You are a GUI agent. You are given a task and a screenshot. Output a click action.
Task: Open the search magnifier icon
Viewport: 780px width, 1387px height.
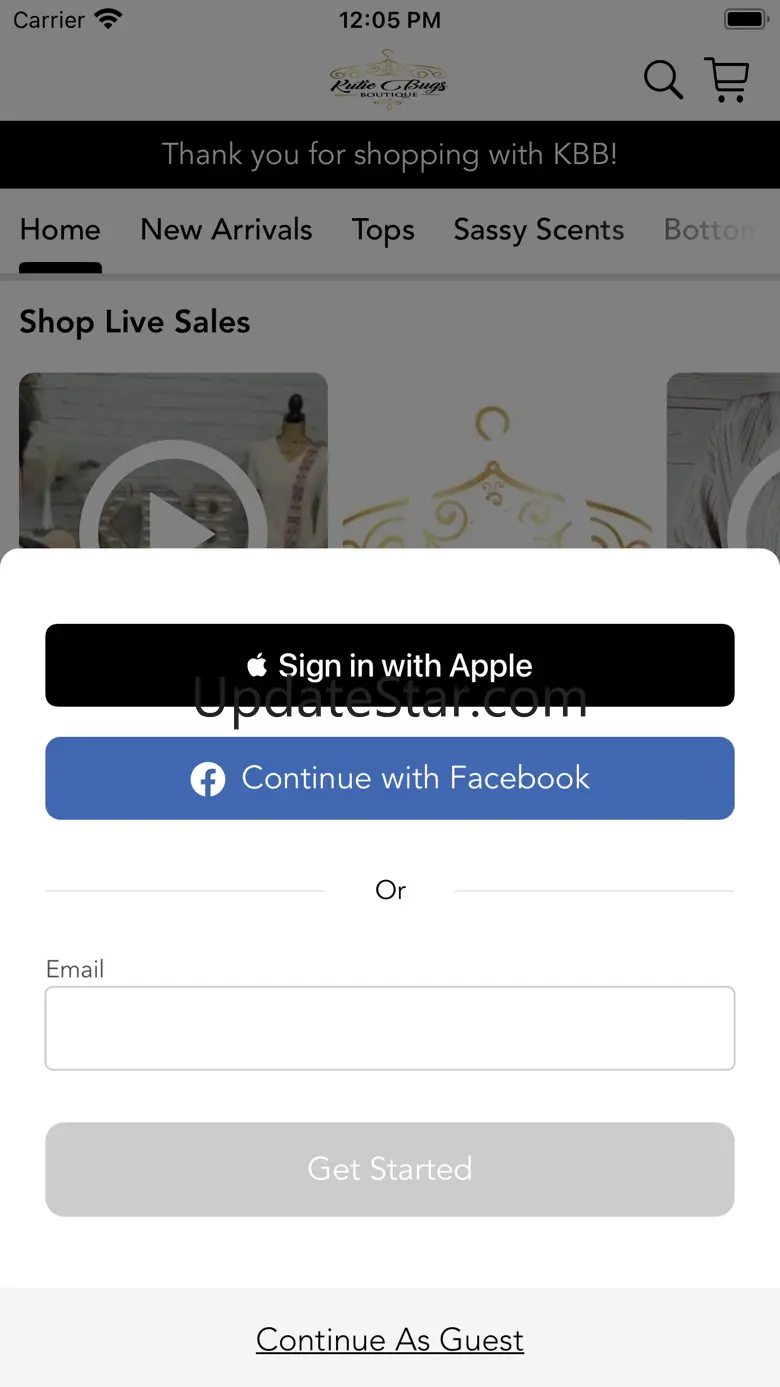click(663, 79)
